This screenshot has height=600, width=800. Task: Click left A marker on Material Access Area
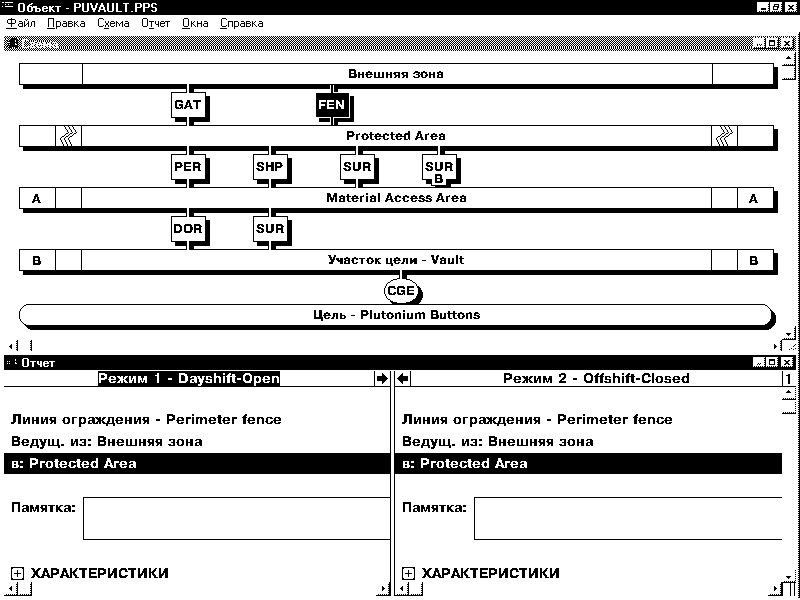pos(37,198)
